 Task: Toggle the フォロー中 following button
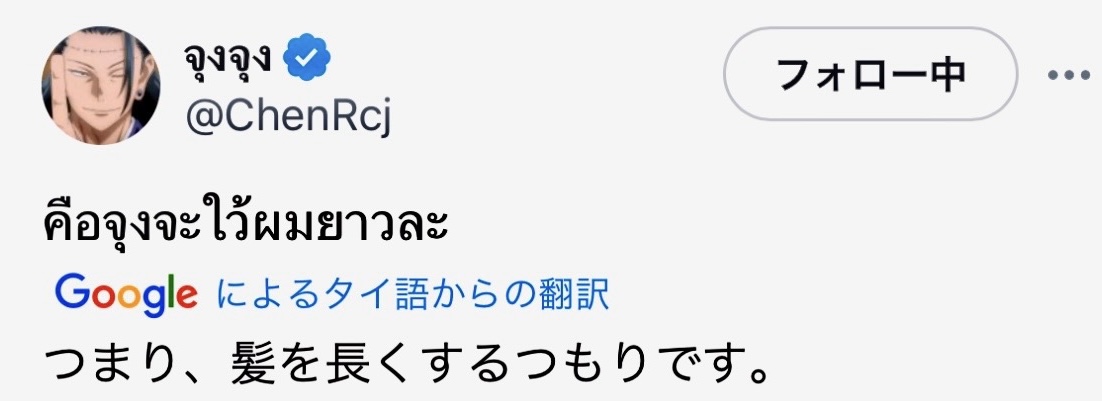click(x=870, y=74)
